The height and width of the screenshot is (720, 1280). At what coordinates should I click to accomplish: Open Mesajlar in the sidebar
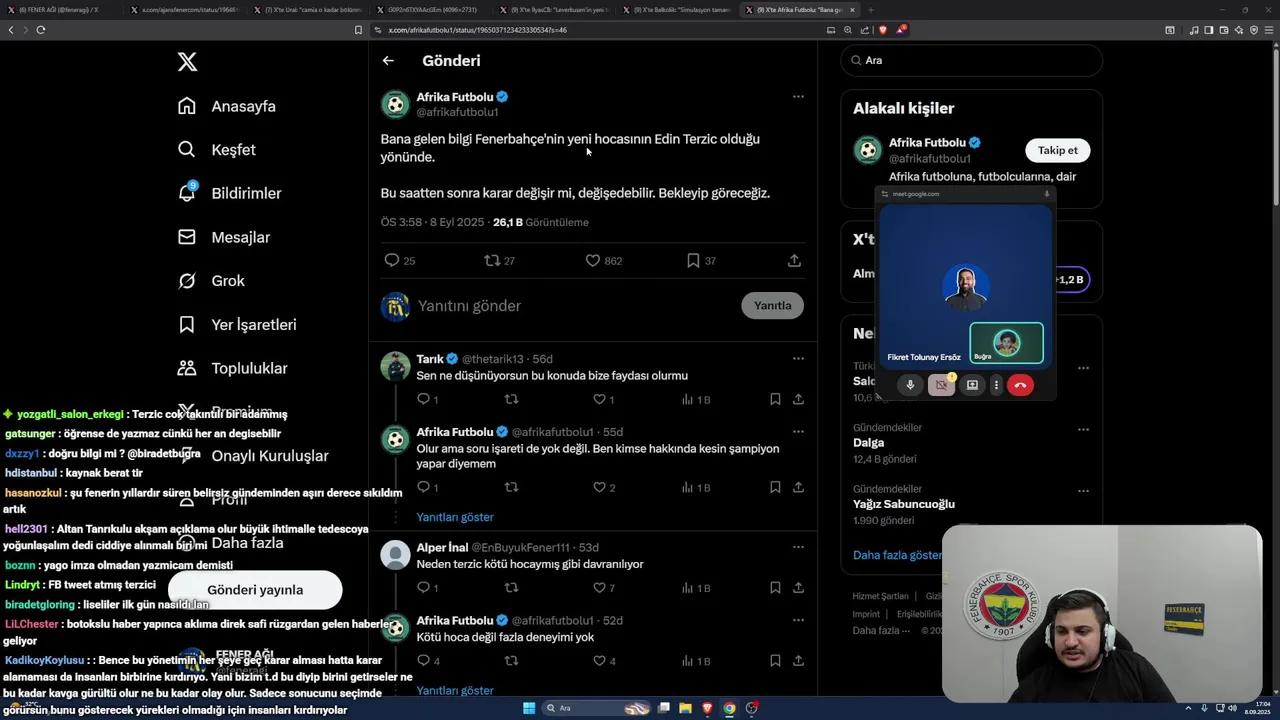(x=224, y=237)
